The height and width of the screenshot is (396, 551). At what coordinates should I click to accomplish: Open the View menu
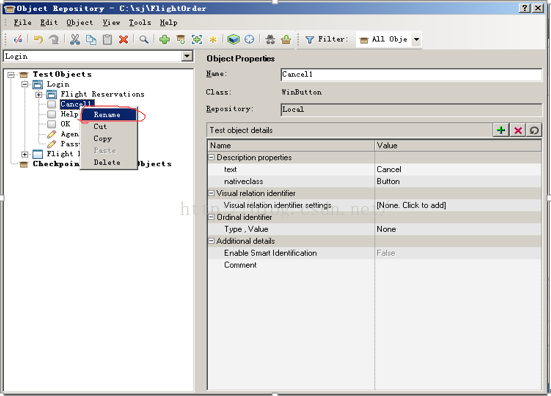(111, 22)
